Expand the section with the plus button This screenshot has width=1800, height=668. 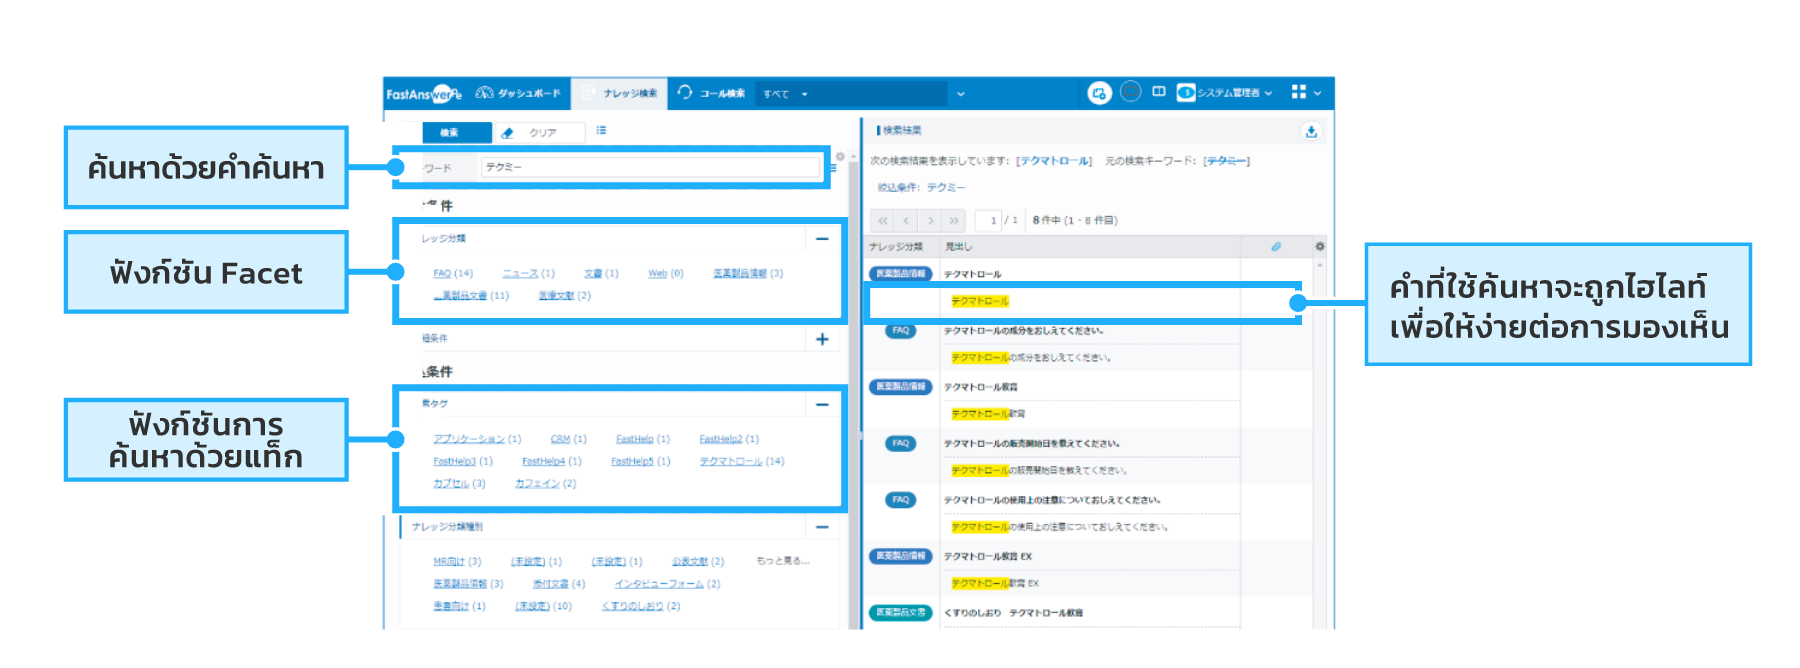[x=822, y=339]
